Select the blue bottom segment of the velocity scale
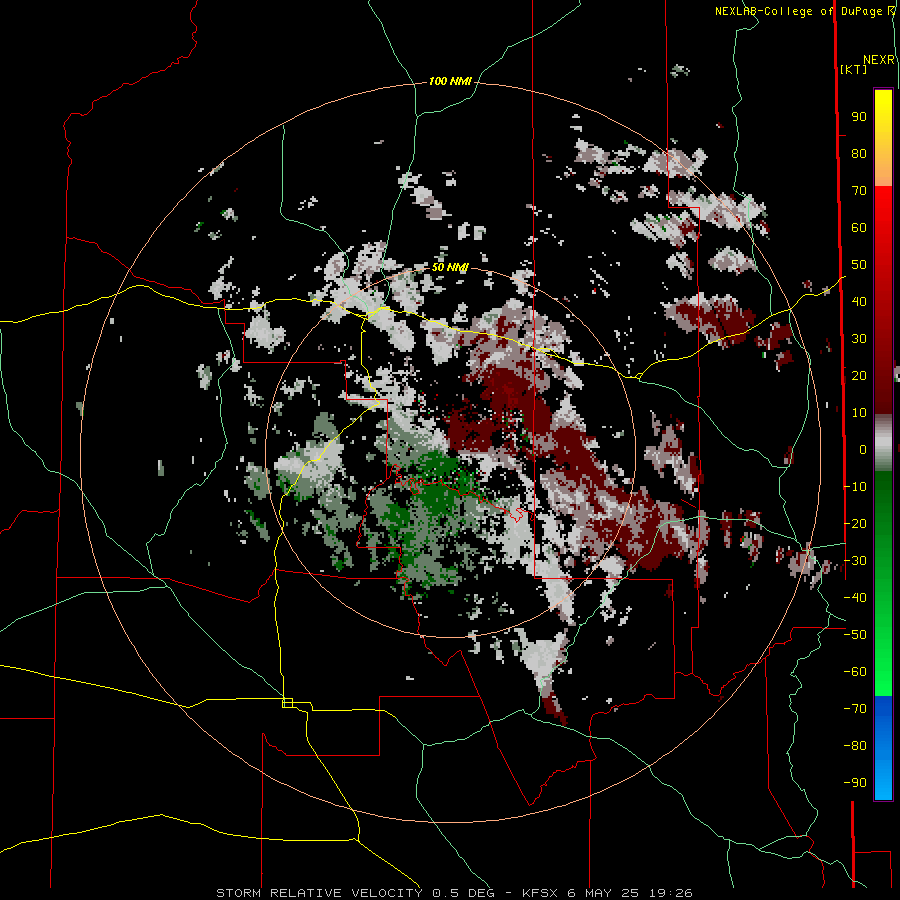900x900 pixels. coord(883,747)
